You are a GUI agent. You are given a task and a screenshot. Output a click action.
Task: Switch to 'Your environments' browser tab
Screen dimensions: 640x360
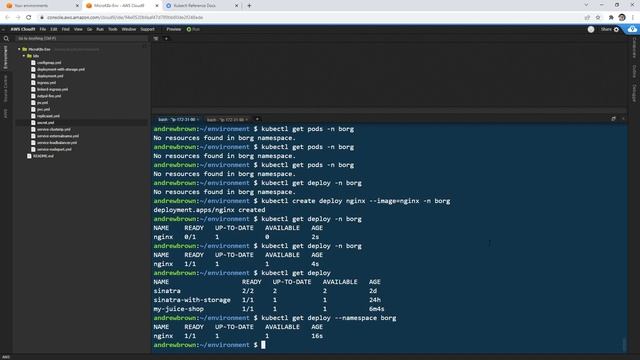point(41,6)
